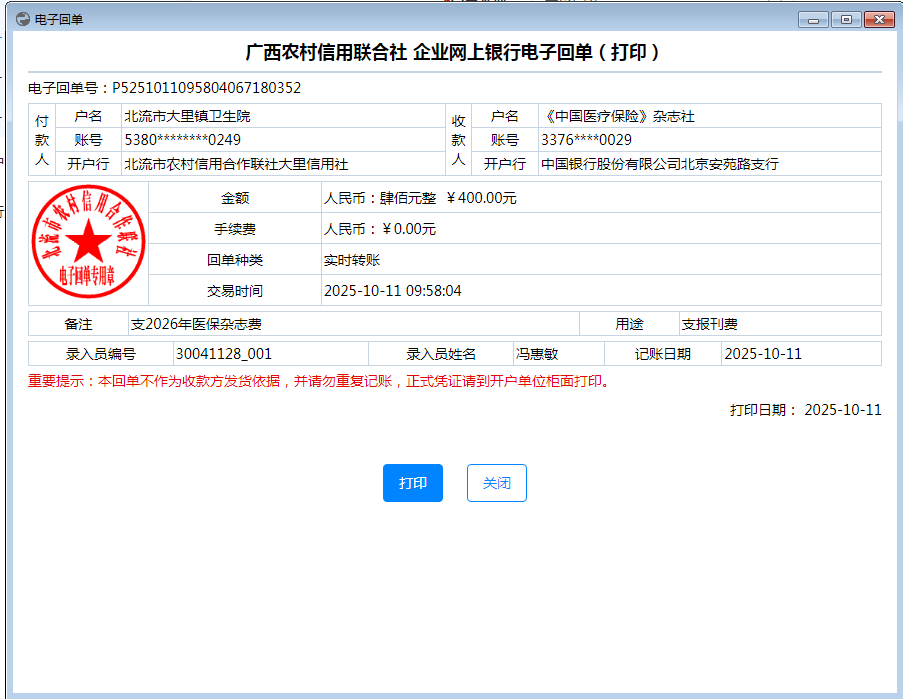Viewport: 903px width, 699px height.
Task: Click the red 重要提示 notice text
Action: [x=318, y=381]
